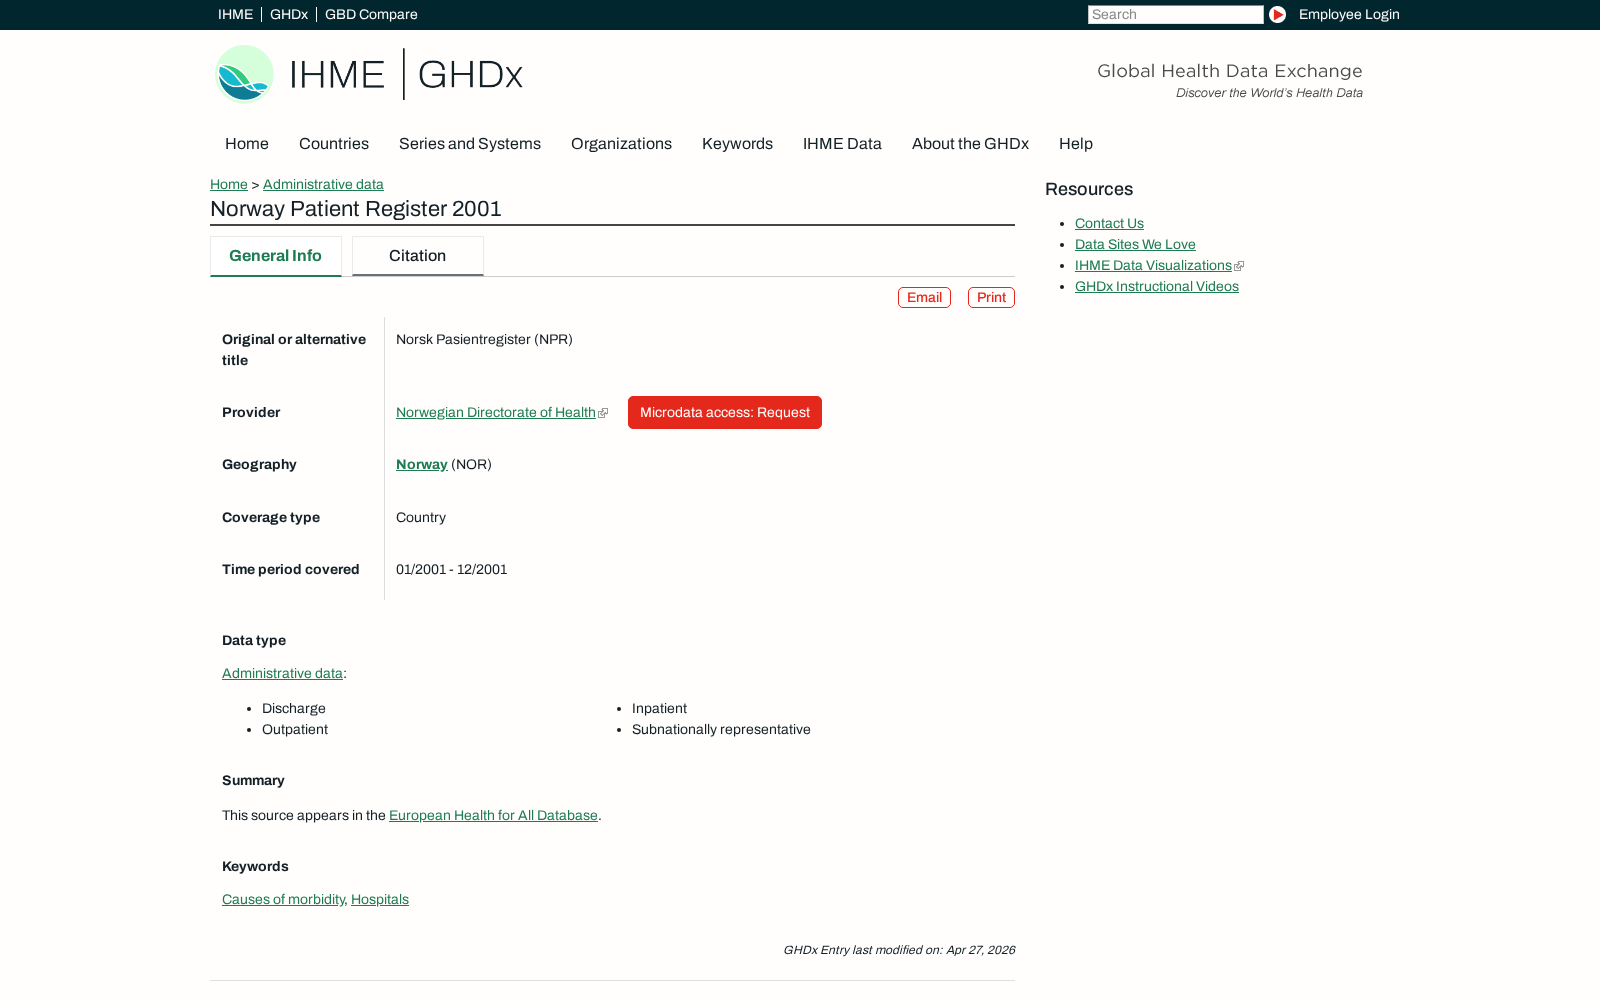1600x1000 pixels.
Task: Open Countries menu item
Action: 334,144
